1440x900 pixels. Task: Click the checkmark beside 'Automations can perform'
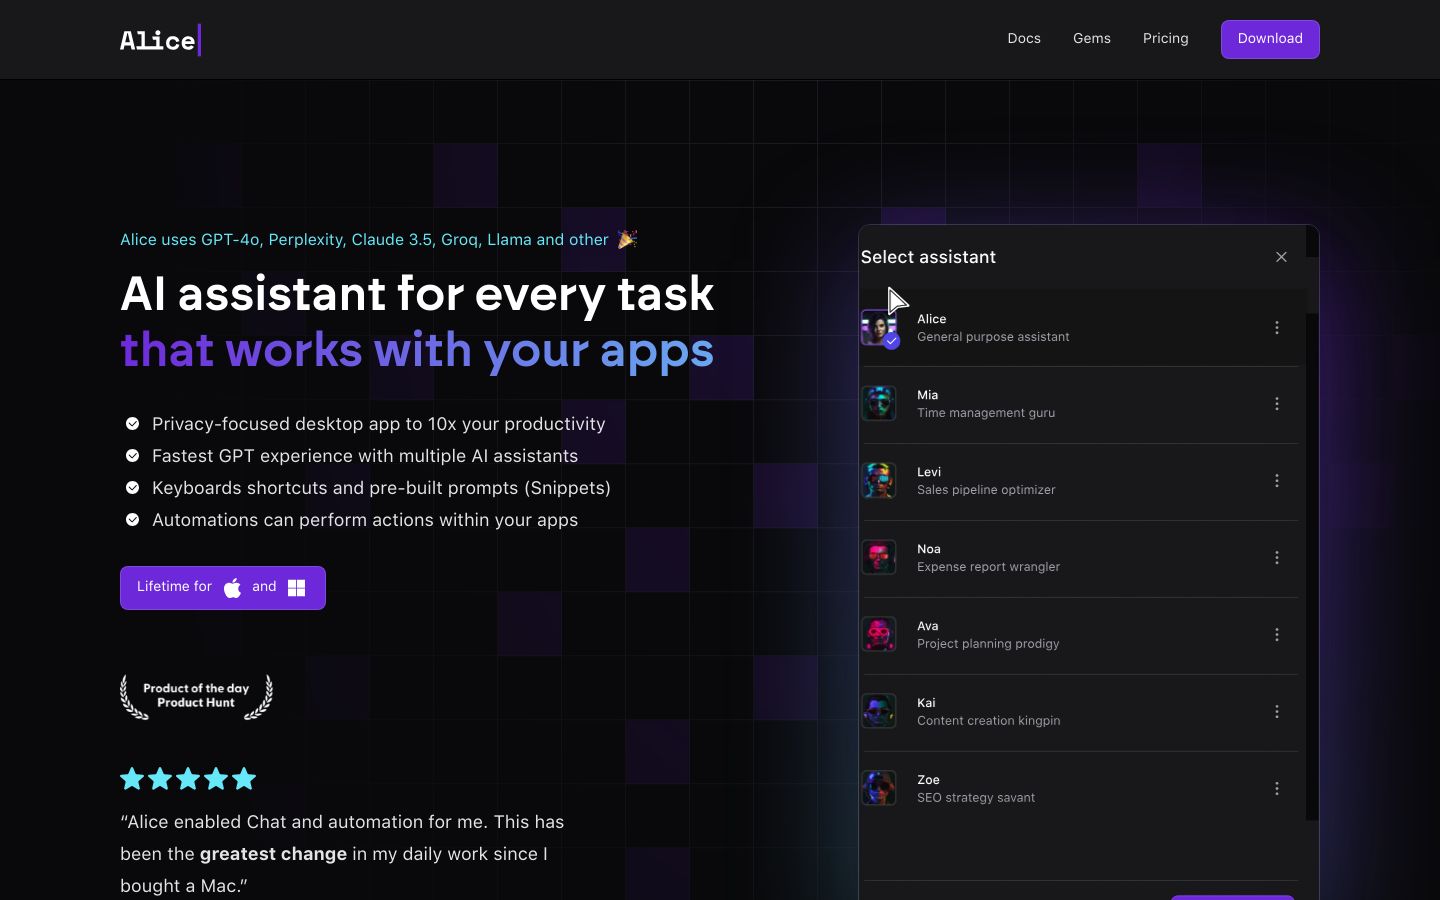pyautogui.click(x=132, y=520)
